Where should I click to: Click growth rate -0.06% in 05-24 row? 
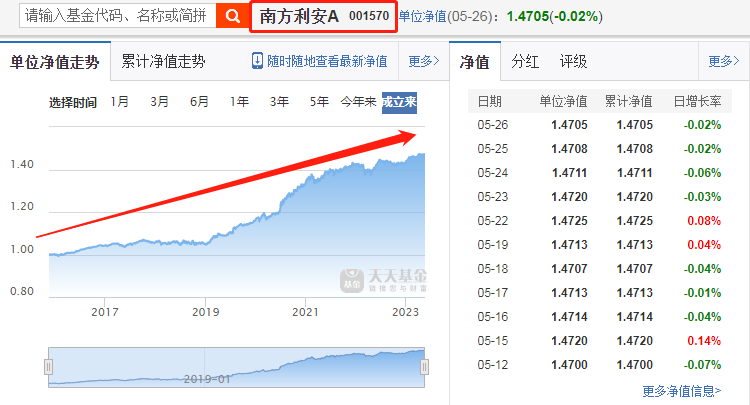702,173
